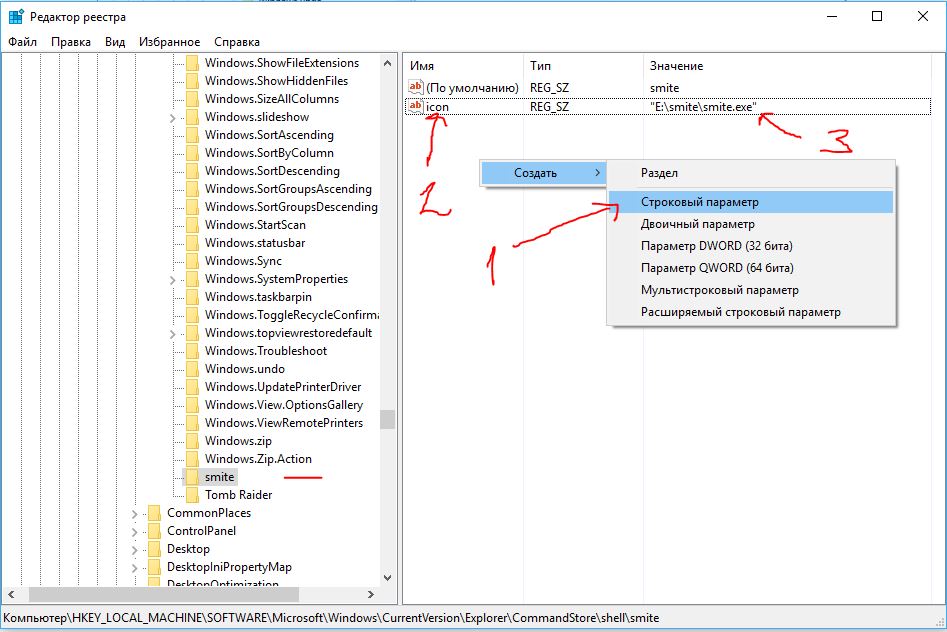Click the string icon next to 'icon' value
The image size is (947, 632).
point(416,106)
